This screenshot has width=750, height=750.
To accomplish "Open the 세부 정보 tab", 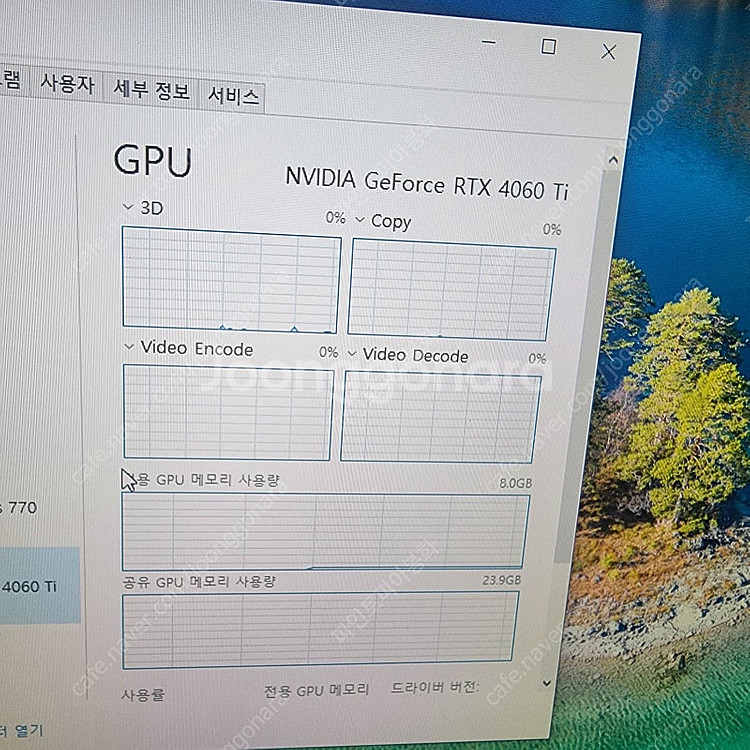I will (x=151, y=89).
